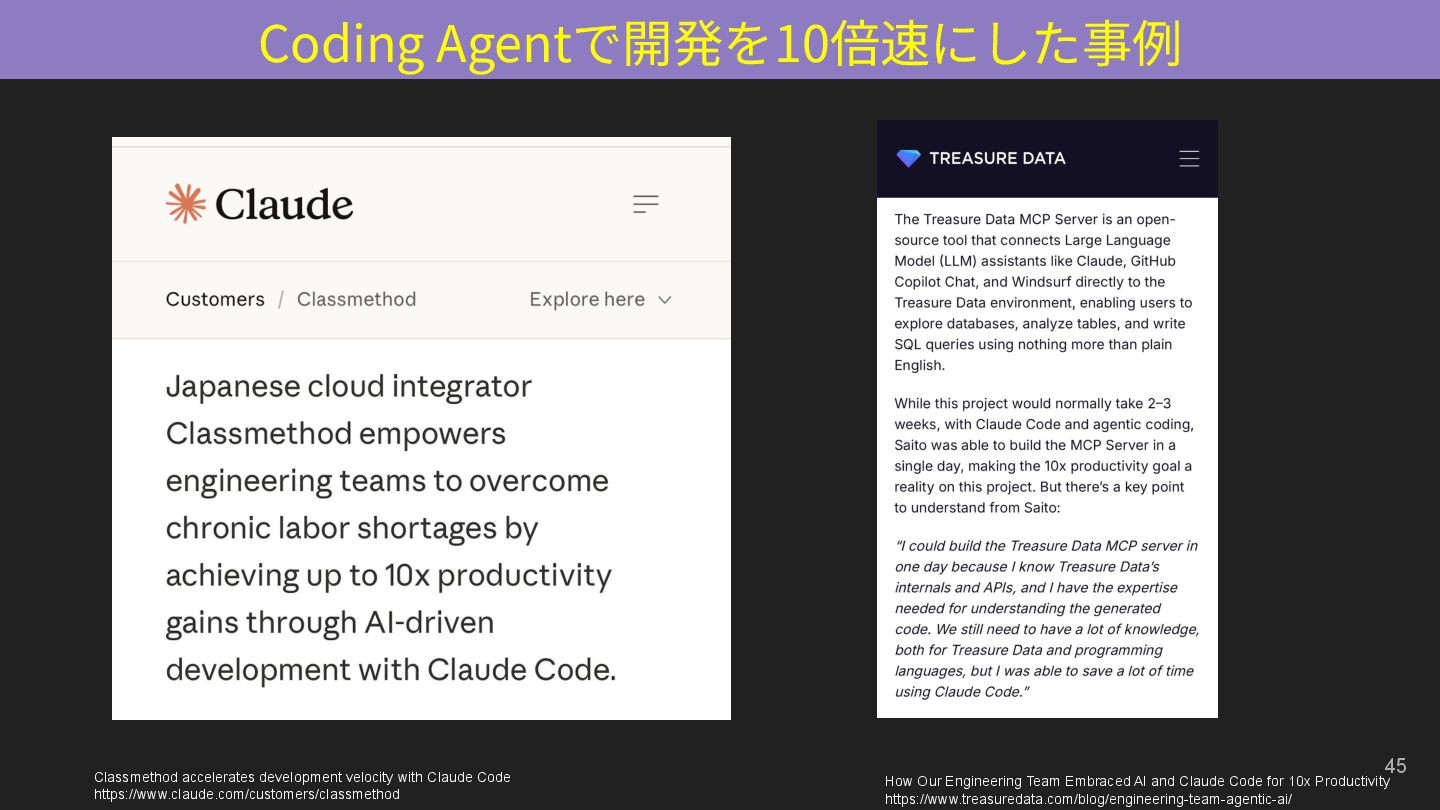Open the Claude page hamburger menu
1440x810 pixels.
(646, 204)
